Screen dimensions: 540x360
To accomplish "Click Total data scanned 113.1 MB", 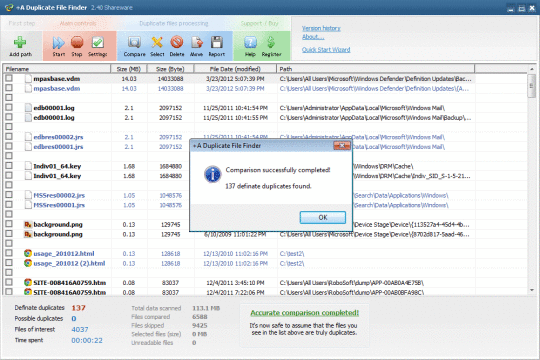I will coord(206,308).
